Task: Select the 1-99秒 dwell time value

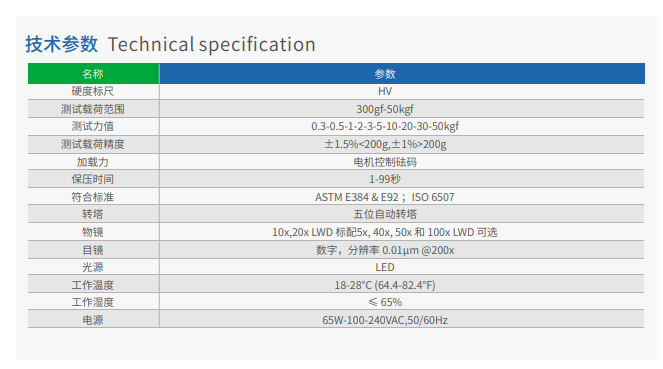Action: 385,179
